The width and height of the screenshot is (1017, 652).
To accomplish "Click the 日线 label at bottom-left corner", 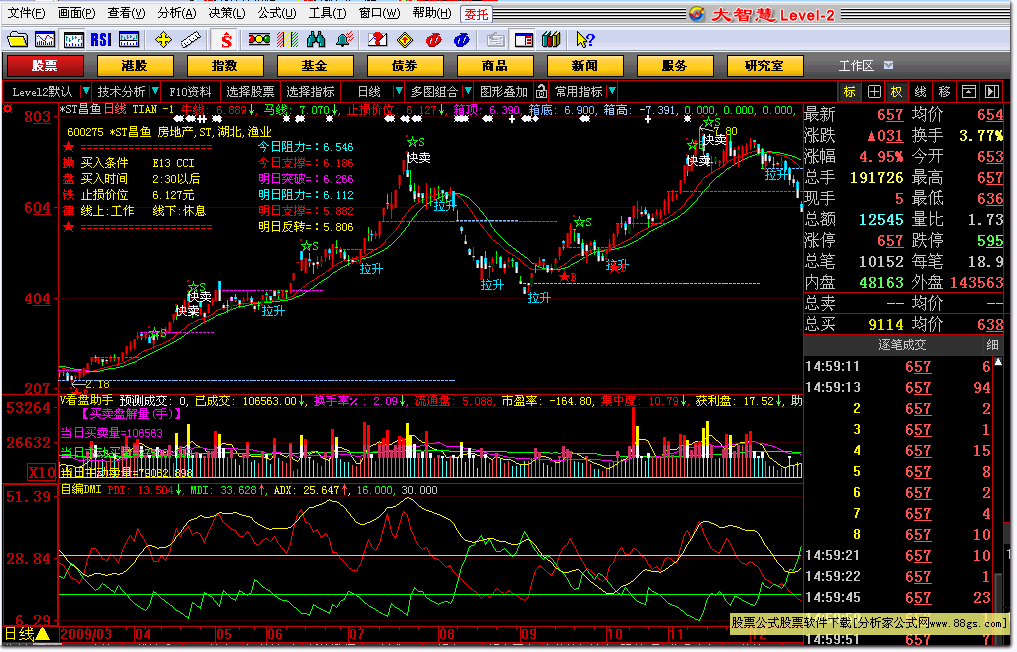I will pyautogui.click(x=20, y=634).
